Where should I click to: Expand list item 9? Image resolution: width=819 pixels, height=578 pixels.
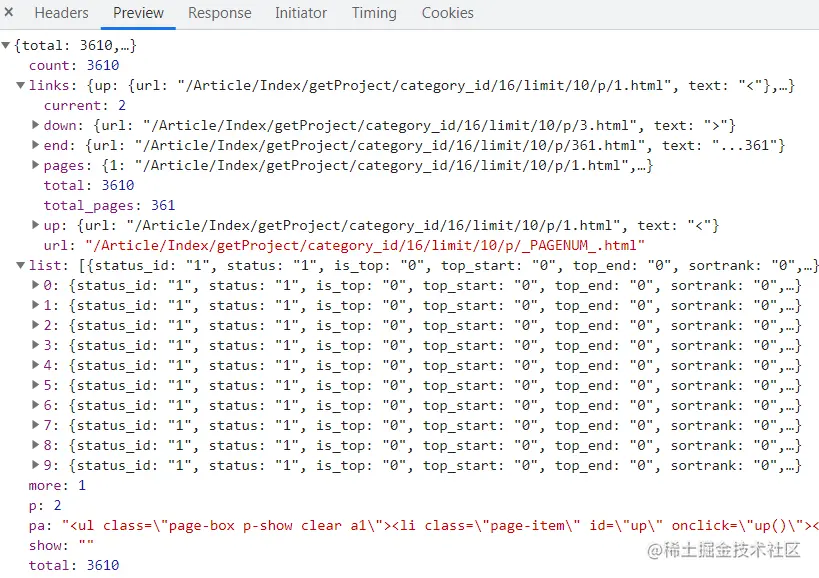[x=36, y=465]
